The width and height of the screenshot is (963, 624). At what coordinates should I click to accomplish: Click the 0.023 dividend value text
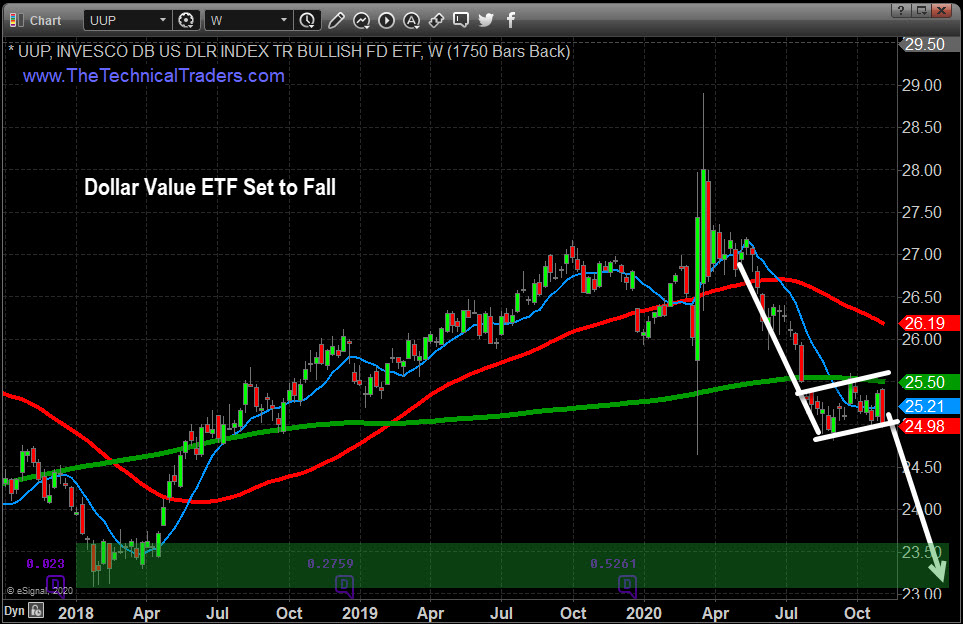[45, 563]
